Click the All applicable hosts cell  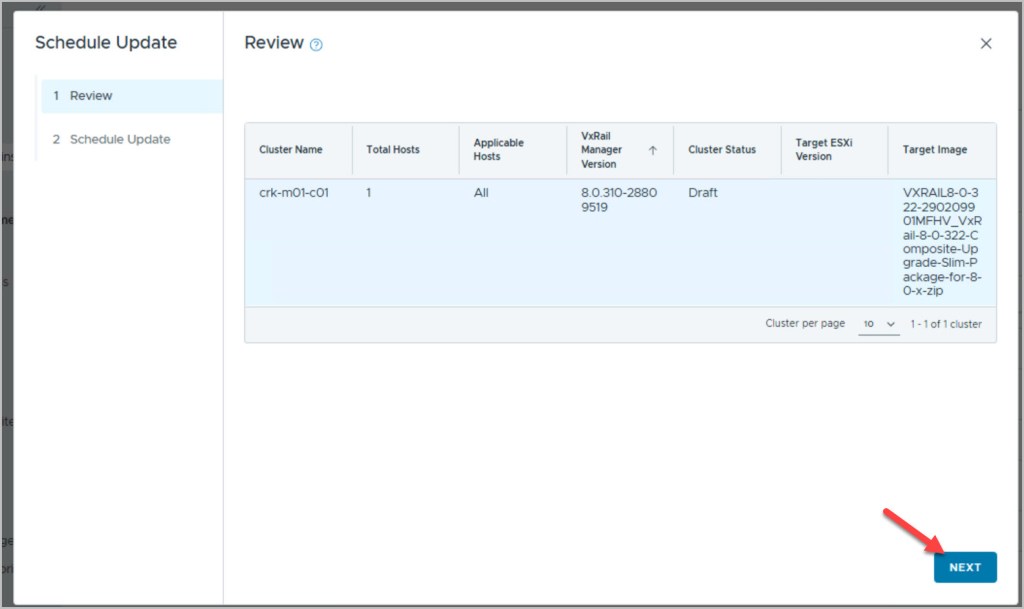[x=481, y=193]
